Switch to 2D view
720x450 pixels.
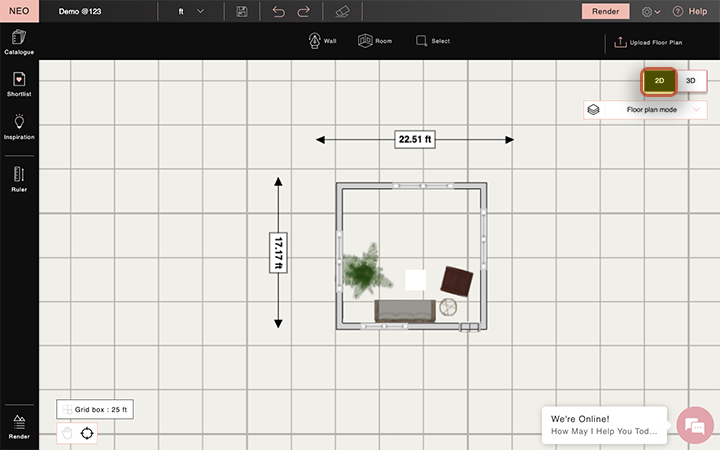(x=659, y=81)
